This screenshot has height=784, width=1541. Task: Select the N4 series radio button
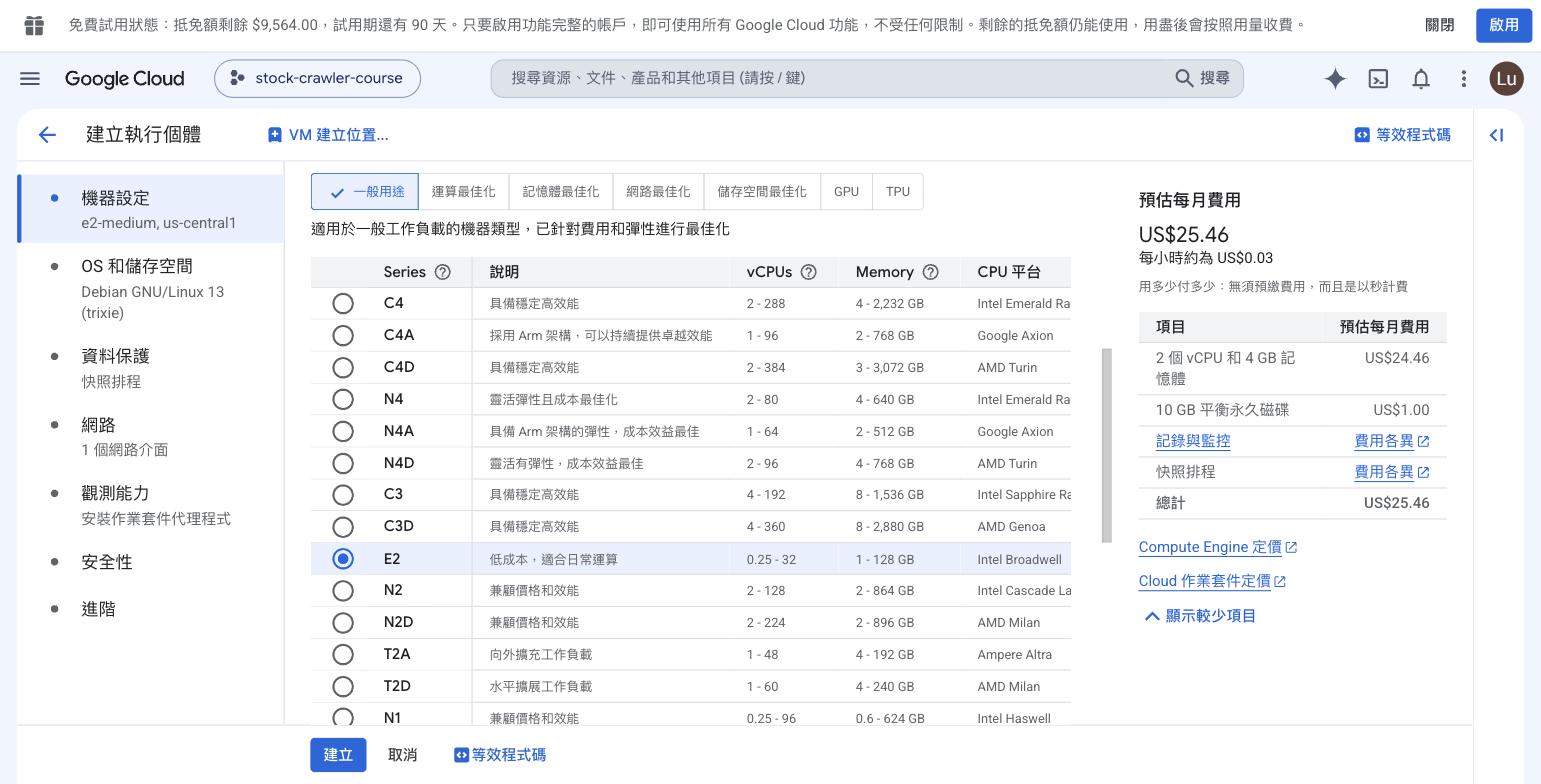coord(343,399)
